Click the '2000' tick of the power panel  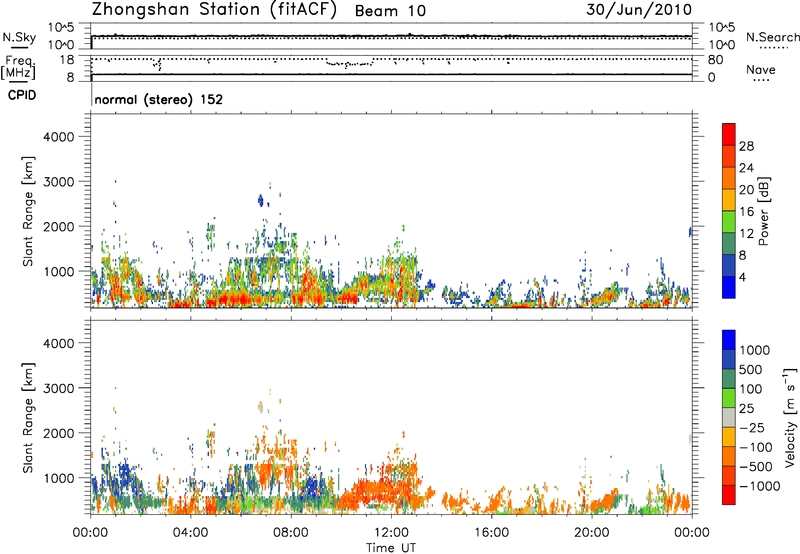[x=58, y=226]
